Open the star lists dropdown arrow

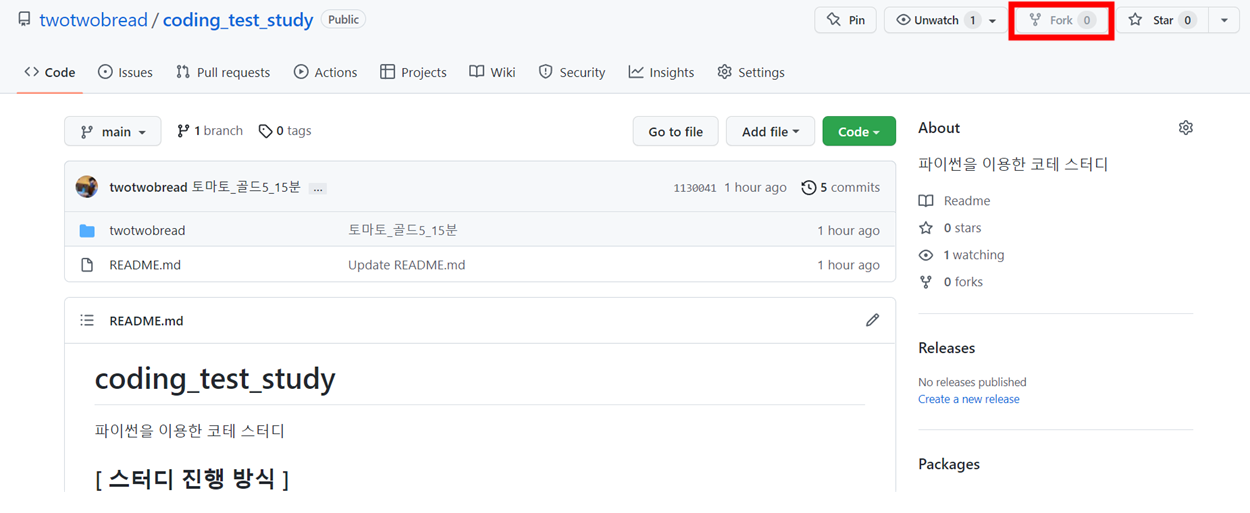click(x=1224, y=20)
